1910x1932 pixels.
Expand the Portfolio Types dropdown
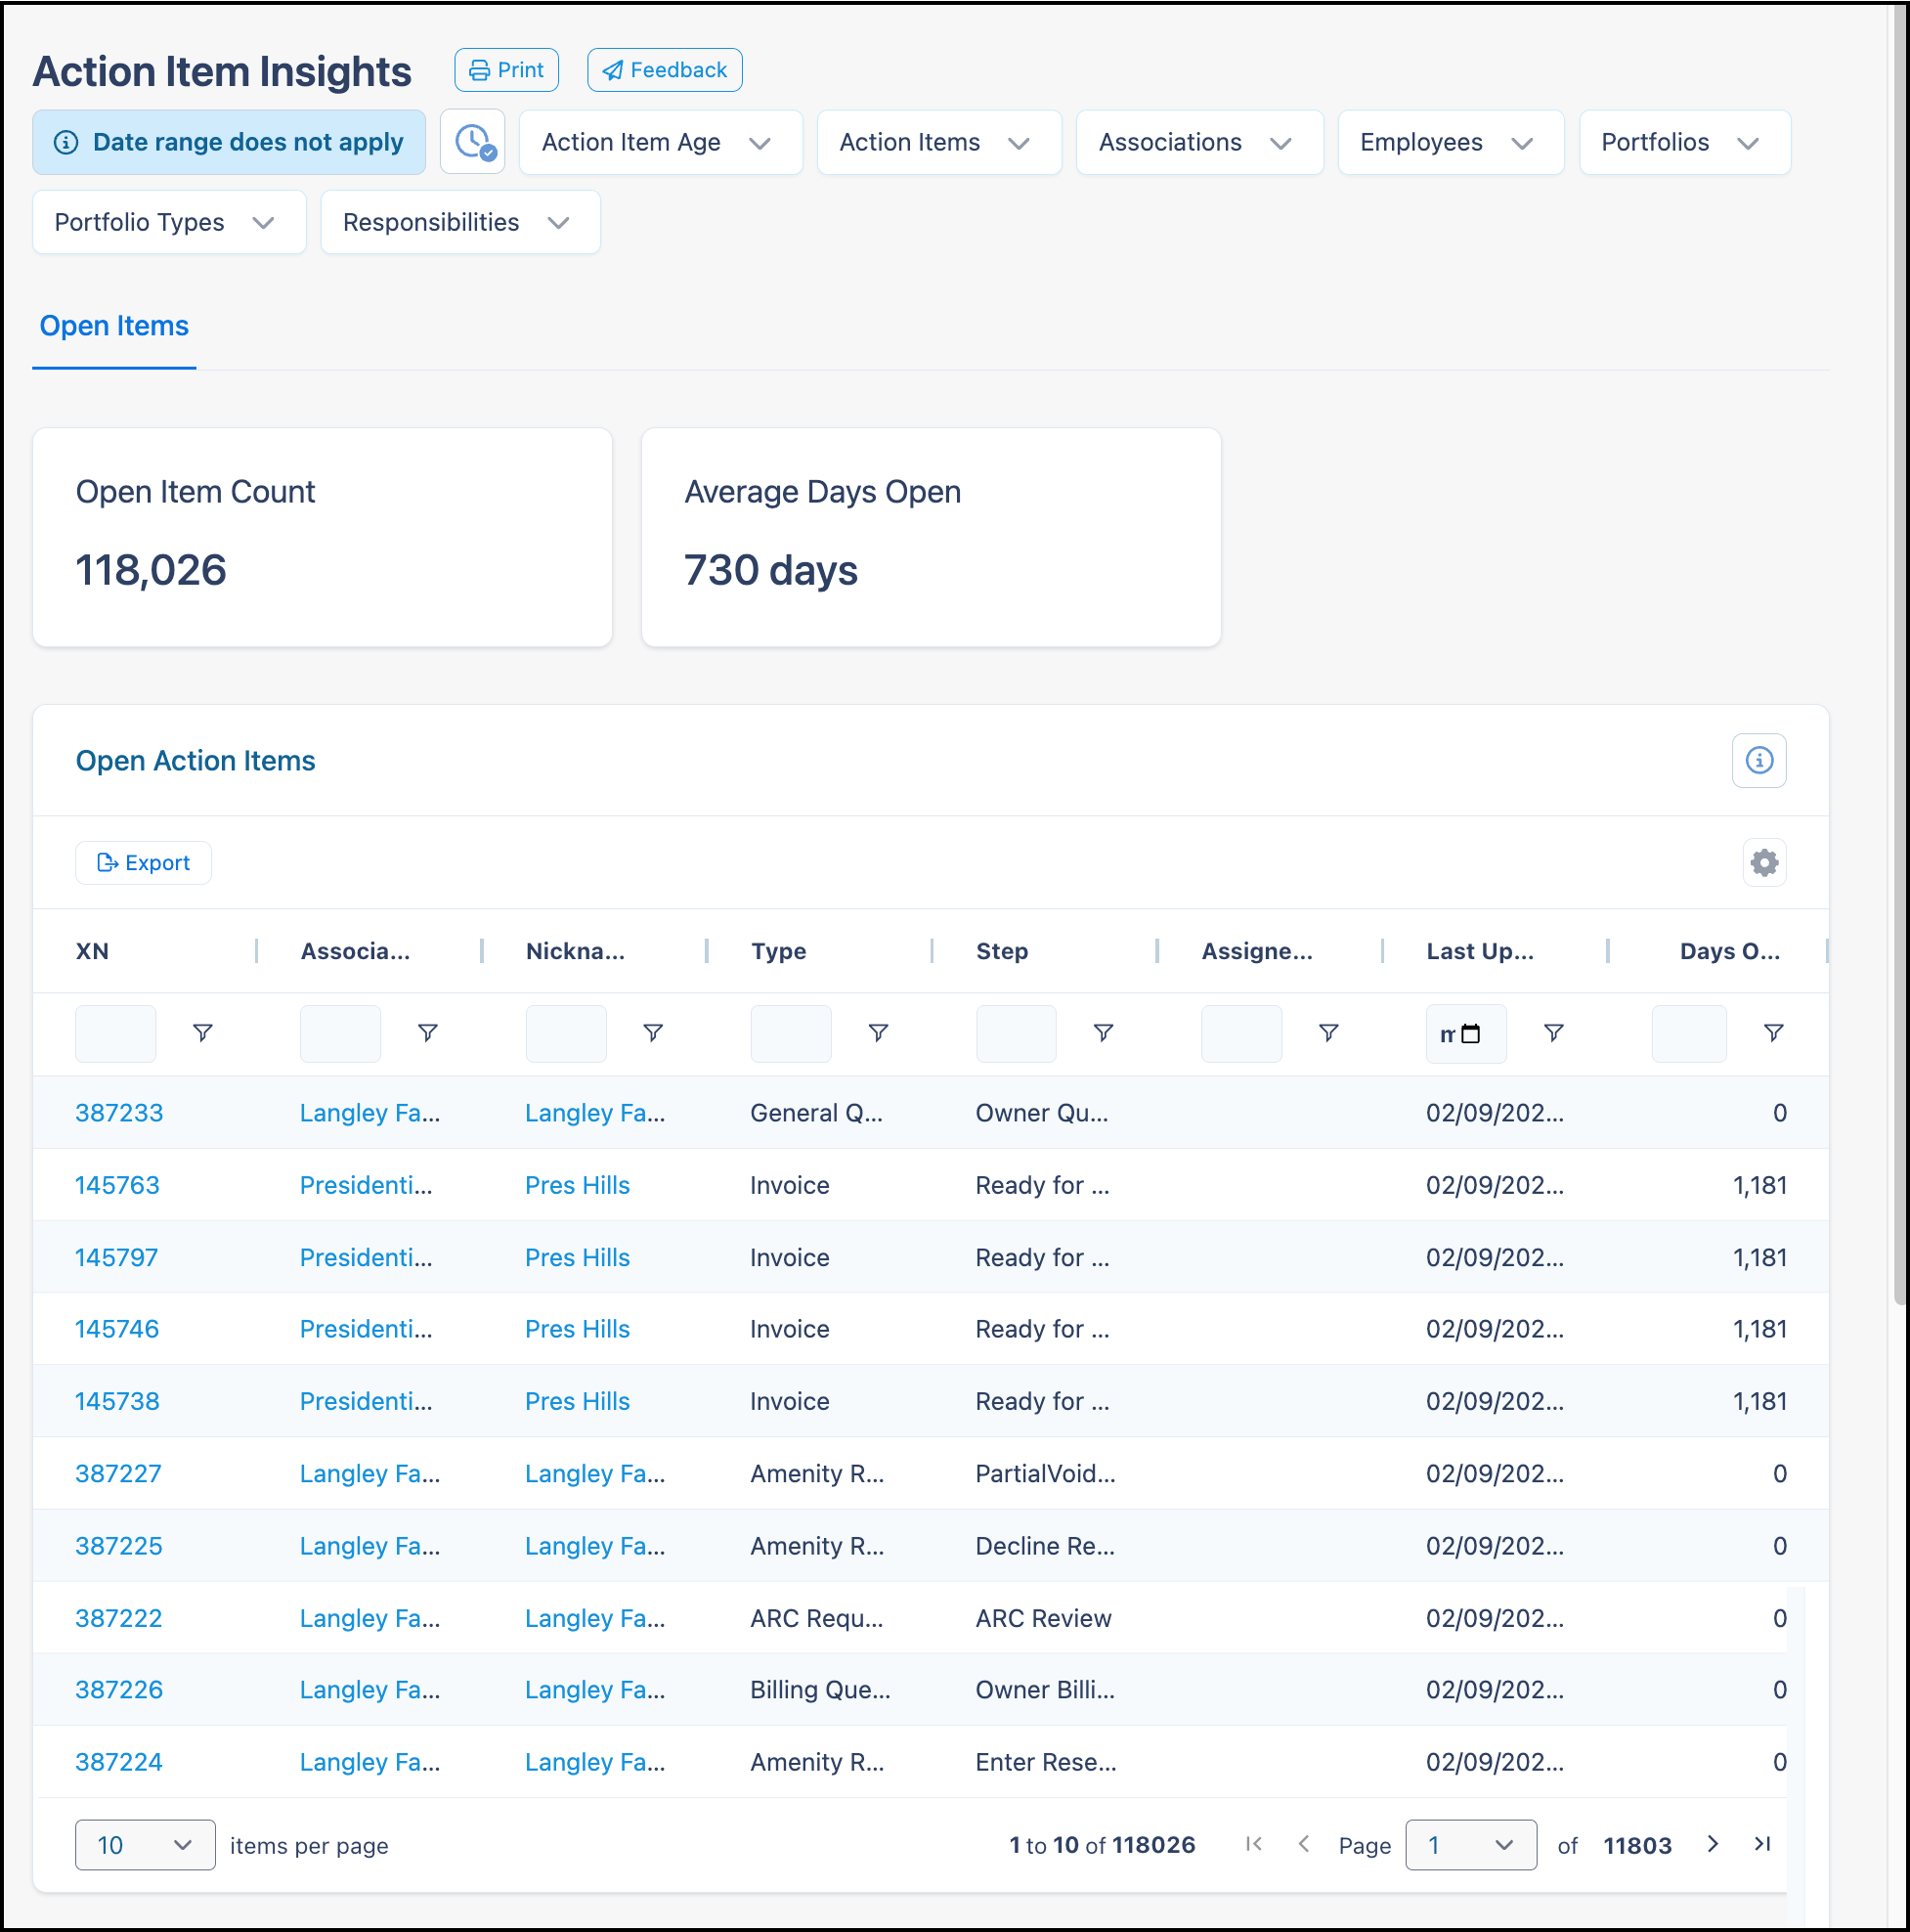(169, 222)
